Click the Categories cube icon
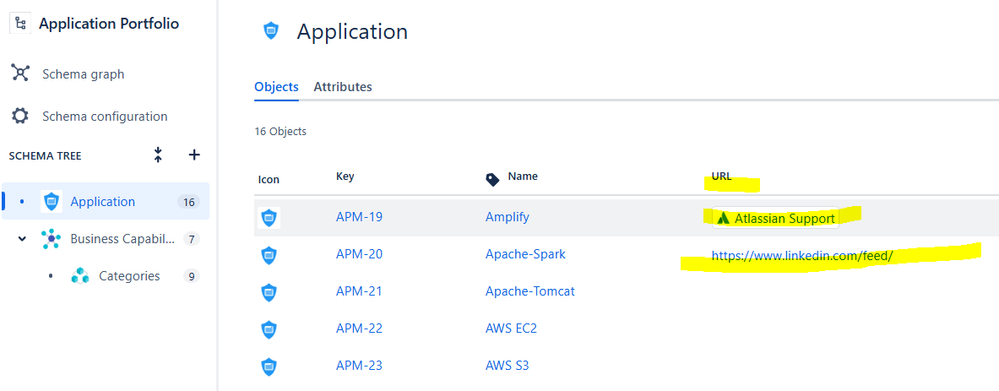 [x=80, y=276]
